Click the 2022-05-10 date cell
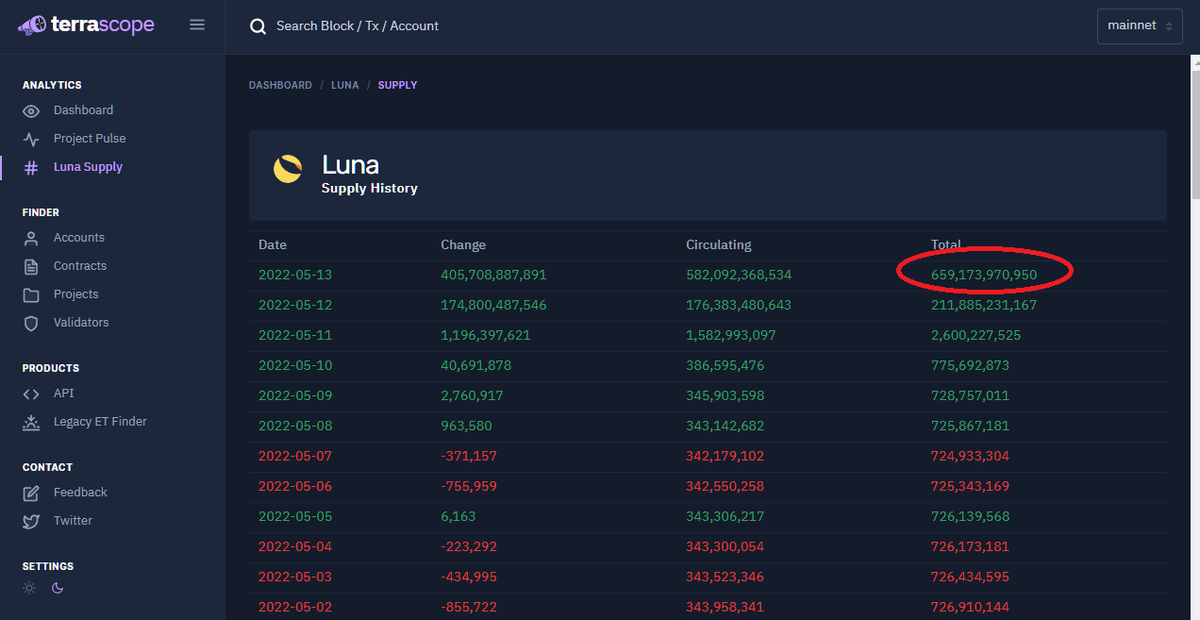Screen dimensions: 1200x620 coord(294,366)
